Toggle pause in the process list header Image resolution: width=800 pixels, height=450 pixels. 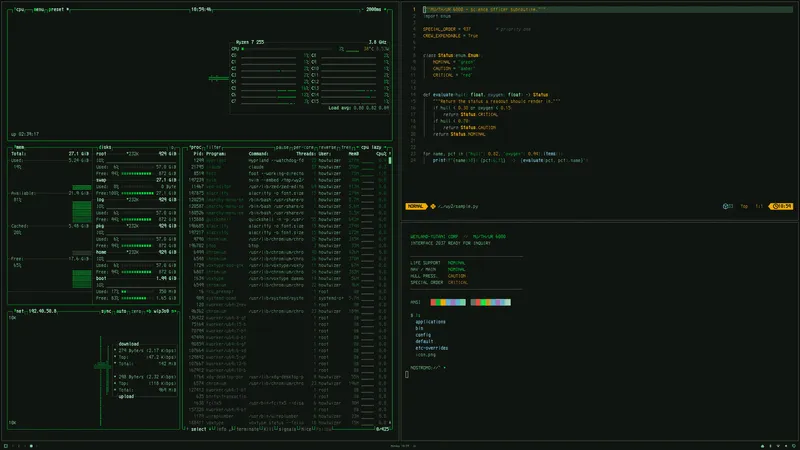tap(282, 147)
